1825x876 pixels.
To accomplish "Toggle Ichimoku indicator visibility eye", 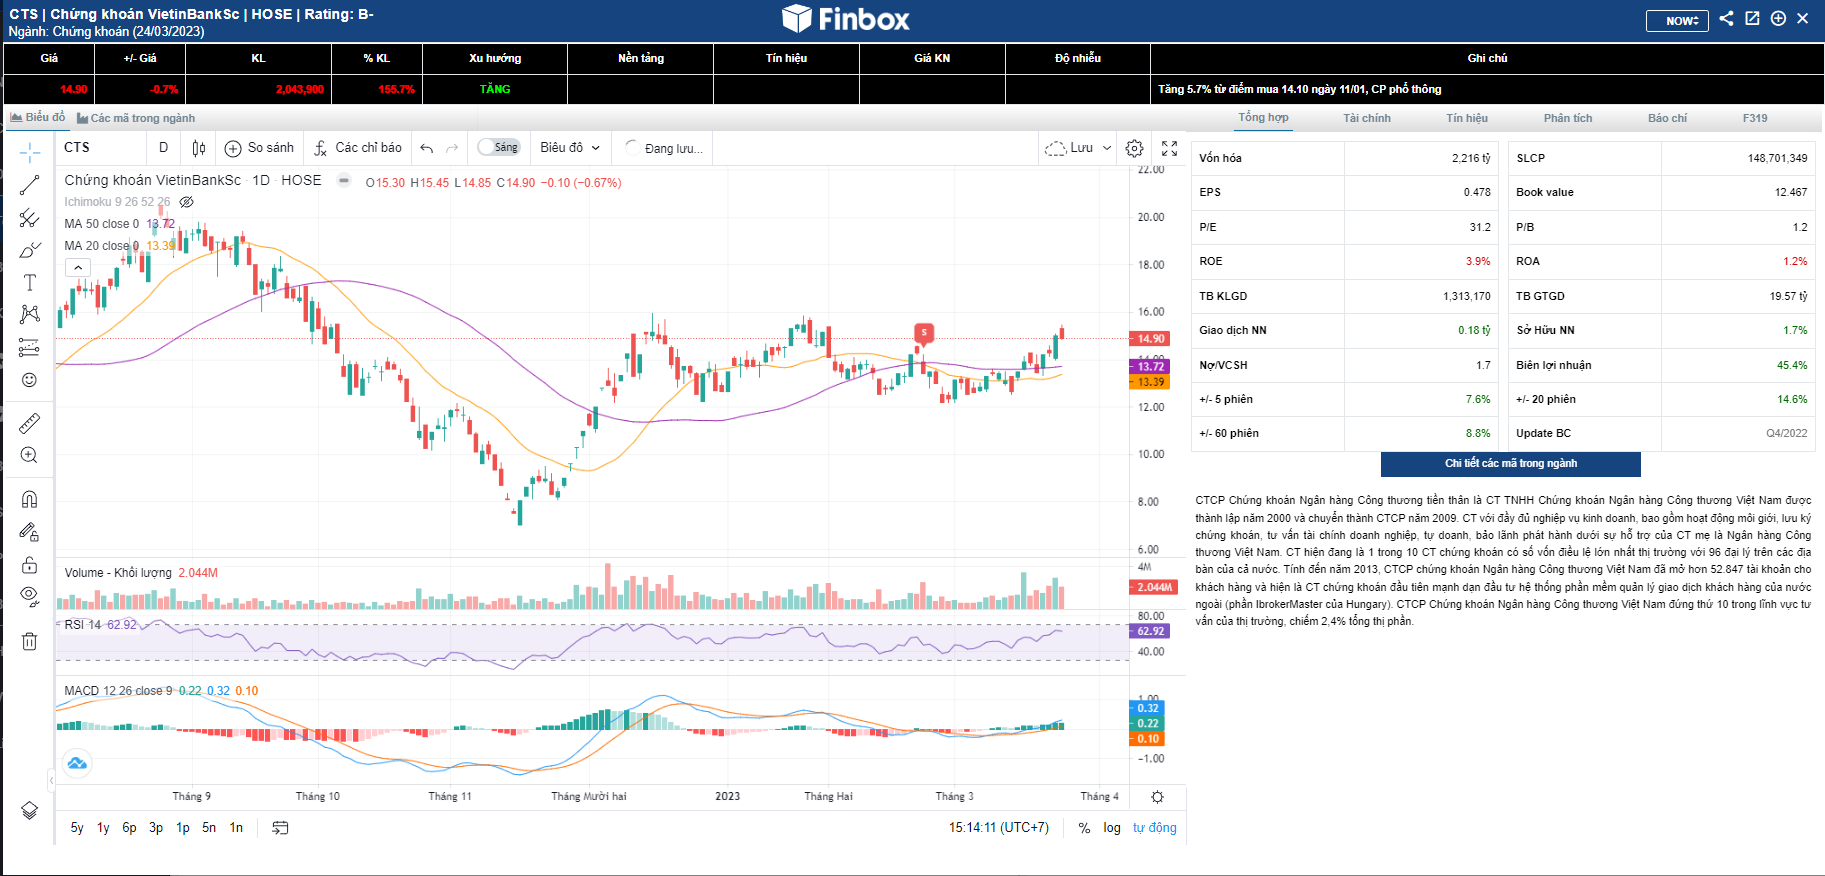I will pos(186,202).
